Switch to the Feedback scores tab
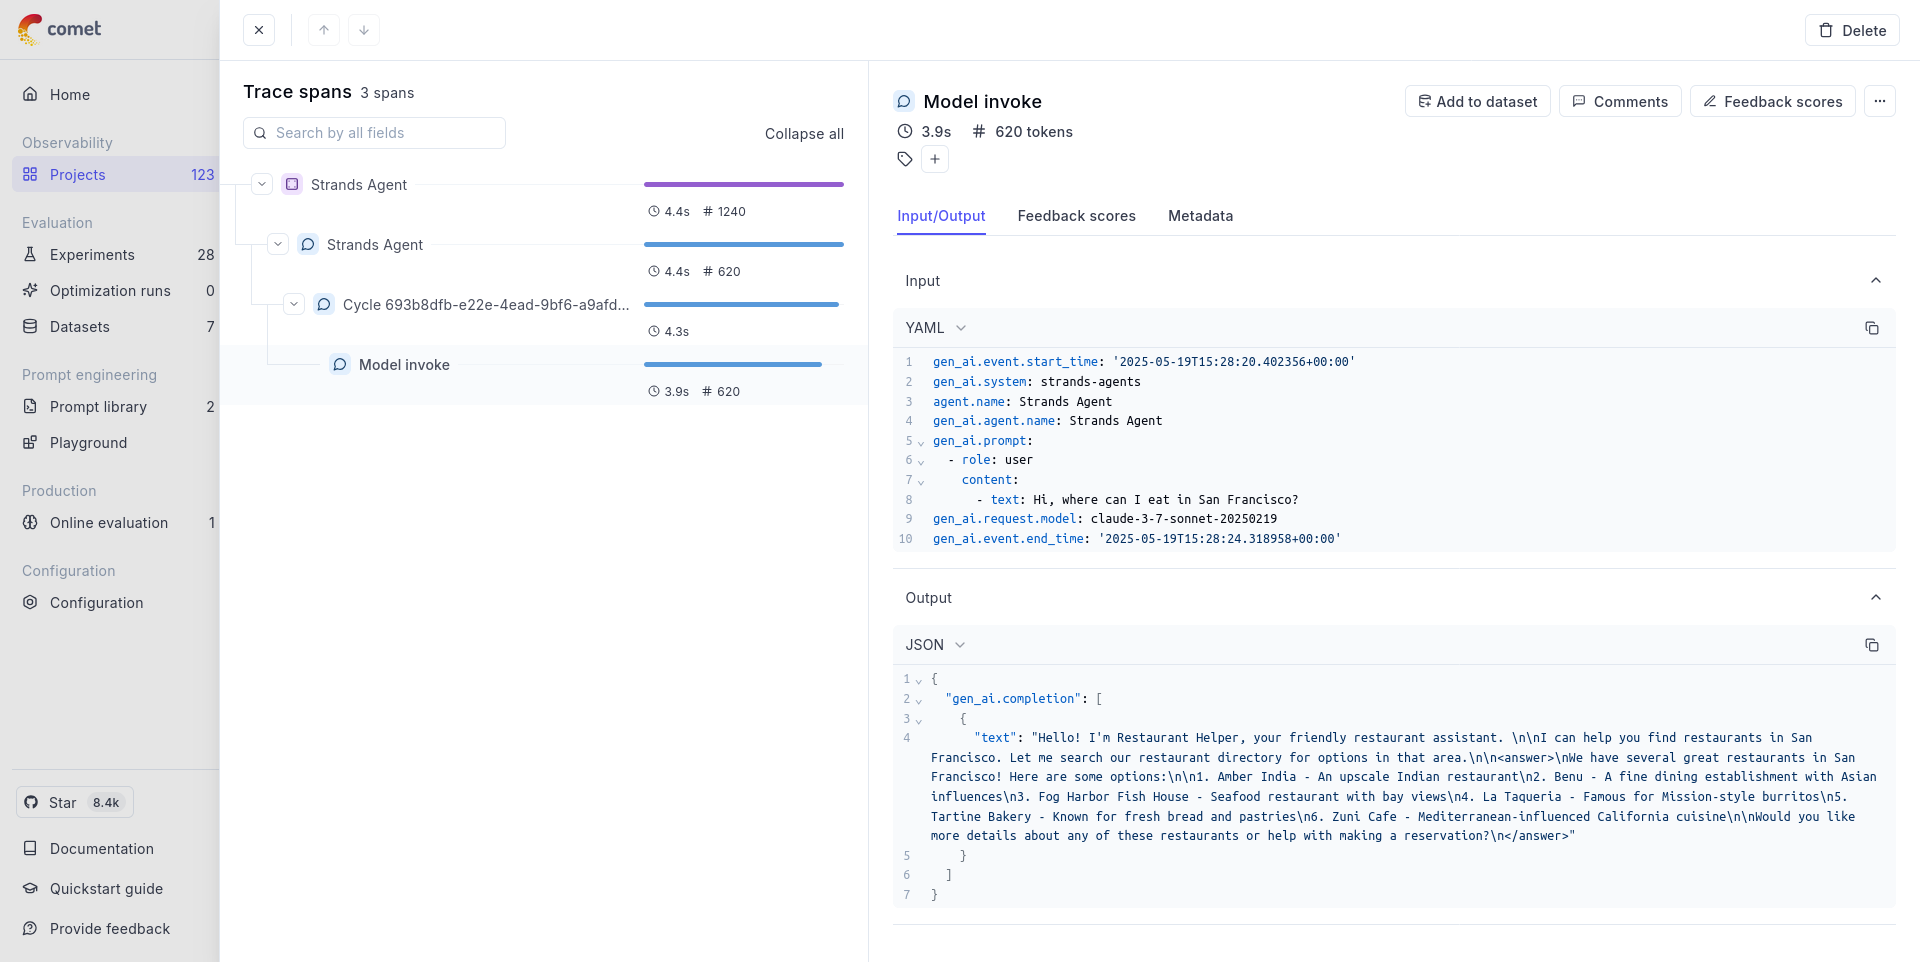The width and height of the screenshot is (1920, 962). pyautogui.click(x=1076, y=216)
